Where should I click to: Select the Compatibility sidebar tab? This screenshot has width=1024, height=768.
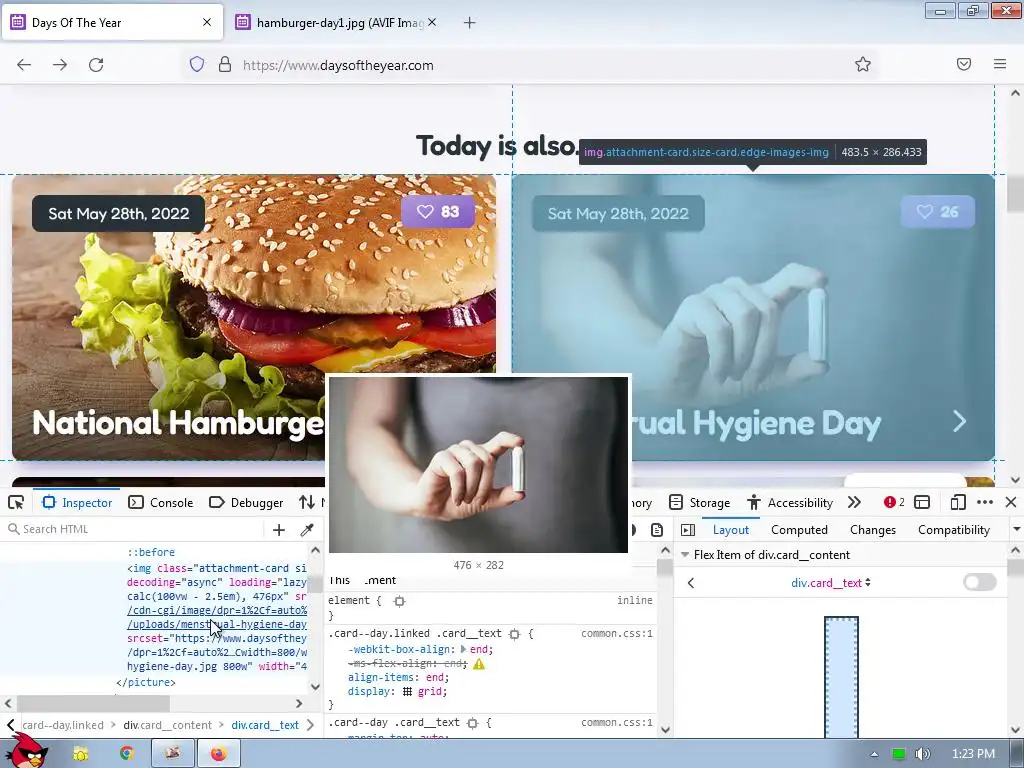(954, 530)
